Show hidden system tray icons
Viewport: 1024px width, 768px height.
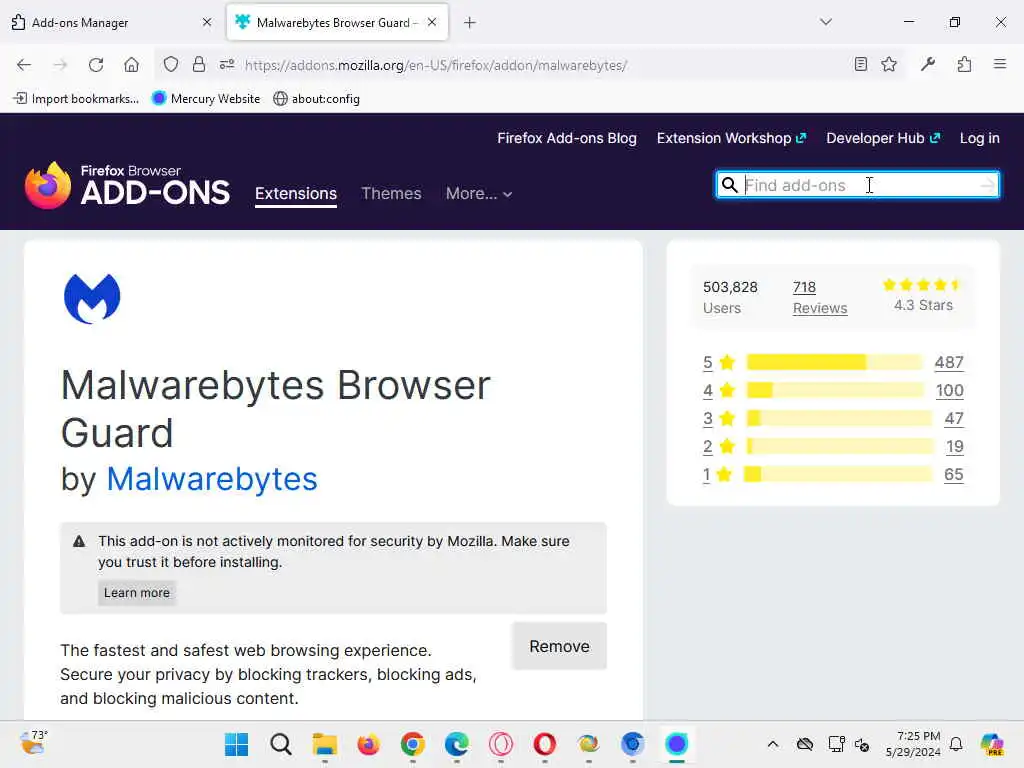point(773,744)
